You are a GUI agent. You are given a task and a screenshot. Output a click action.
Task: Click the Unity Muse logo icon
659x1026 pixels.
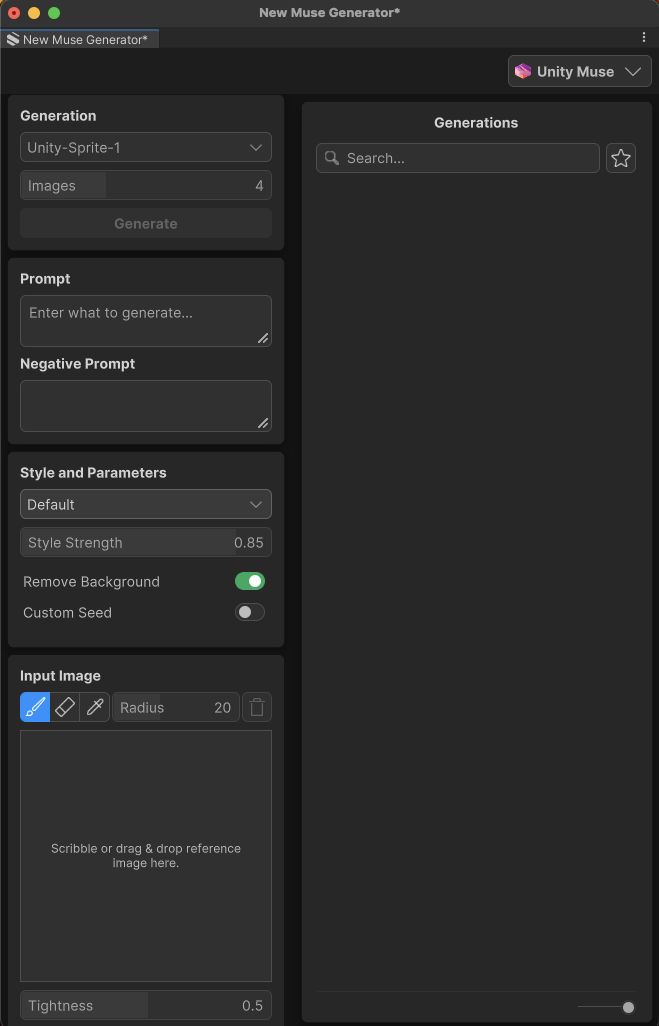pyautogui.click(x=523, y=72)
